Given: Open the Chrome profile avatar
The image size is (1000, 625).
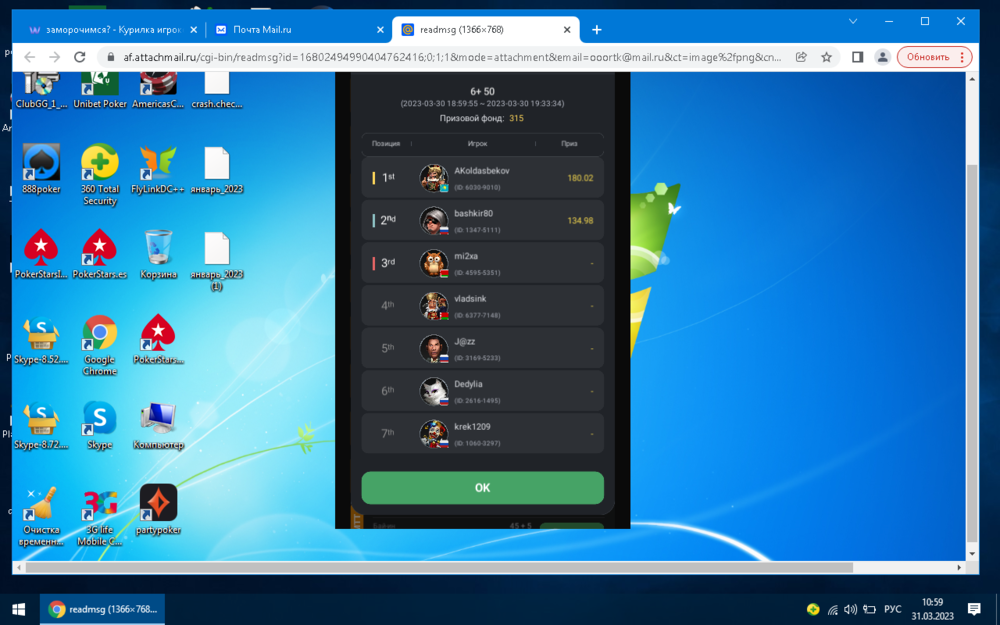Looking at the screenshot, I should (882, 57).
